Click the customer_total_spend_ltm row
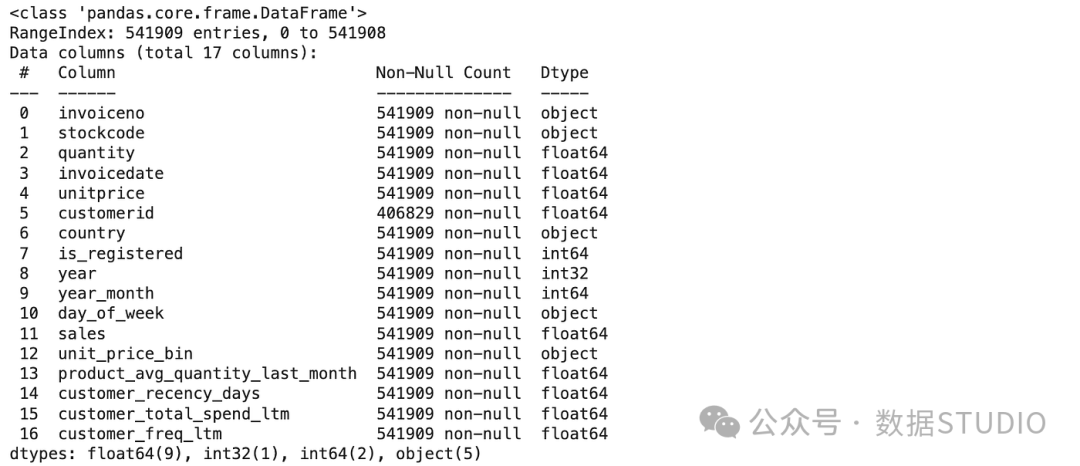1080x466 pixels. 309,414
